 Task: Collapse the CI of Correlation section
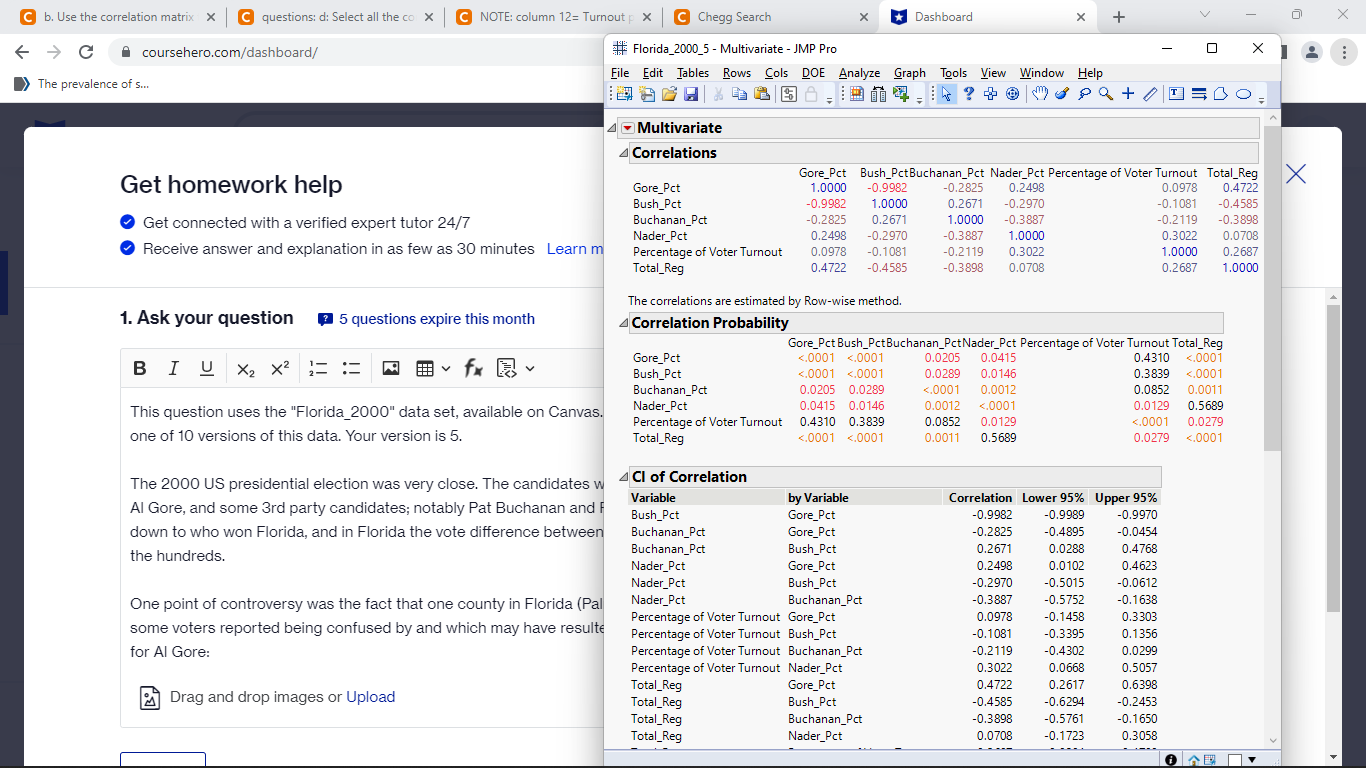[x=624, y=477]
